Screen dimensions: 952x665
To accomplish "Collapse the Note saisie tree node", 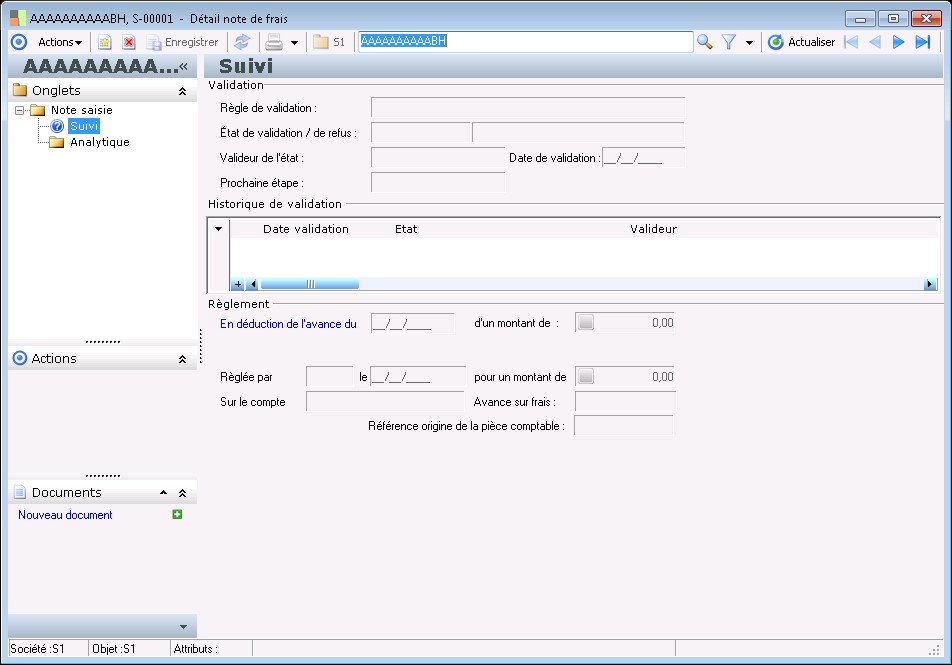I will click(x=20, y=110).
